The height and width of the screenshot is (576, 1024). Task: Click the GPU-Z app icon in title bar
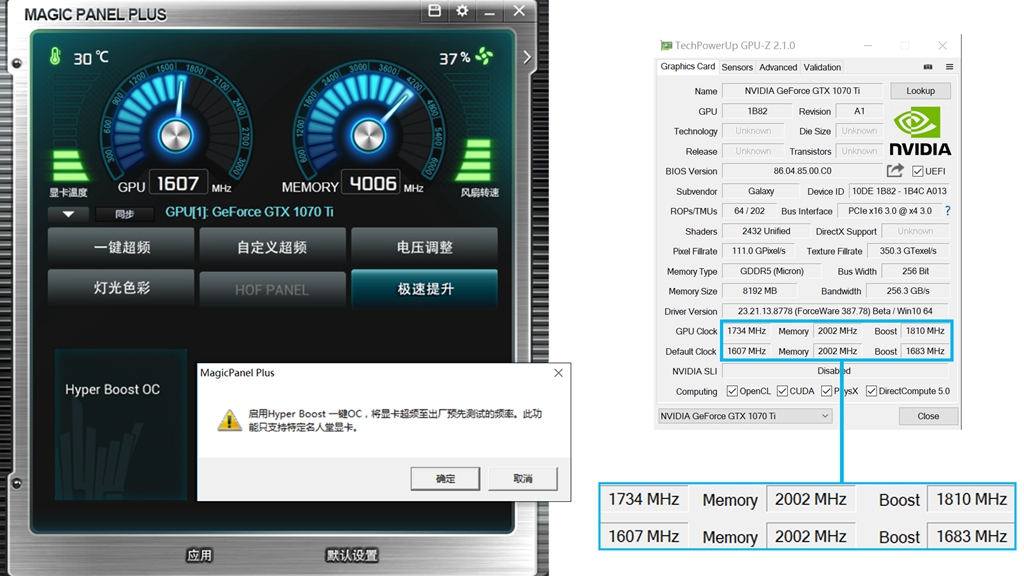[666, 45]
